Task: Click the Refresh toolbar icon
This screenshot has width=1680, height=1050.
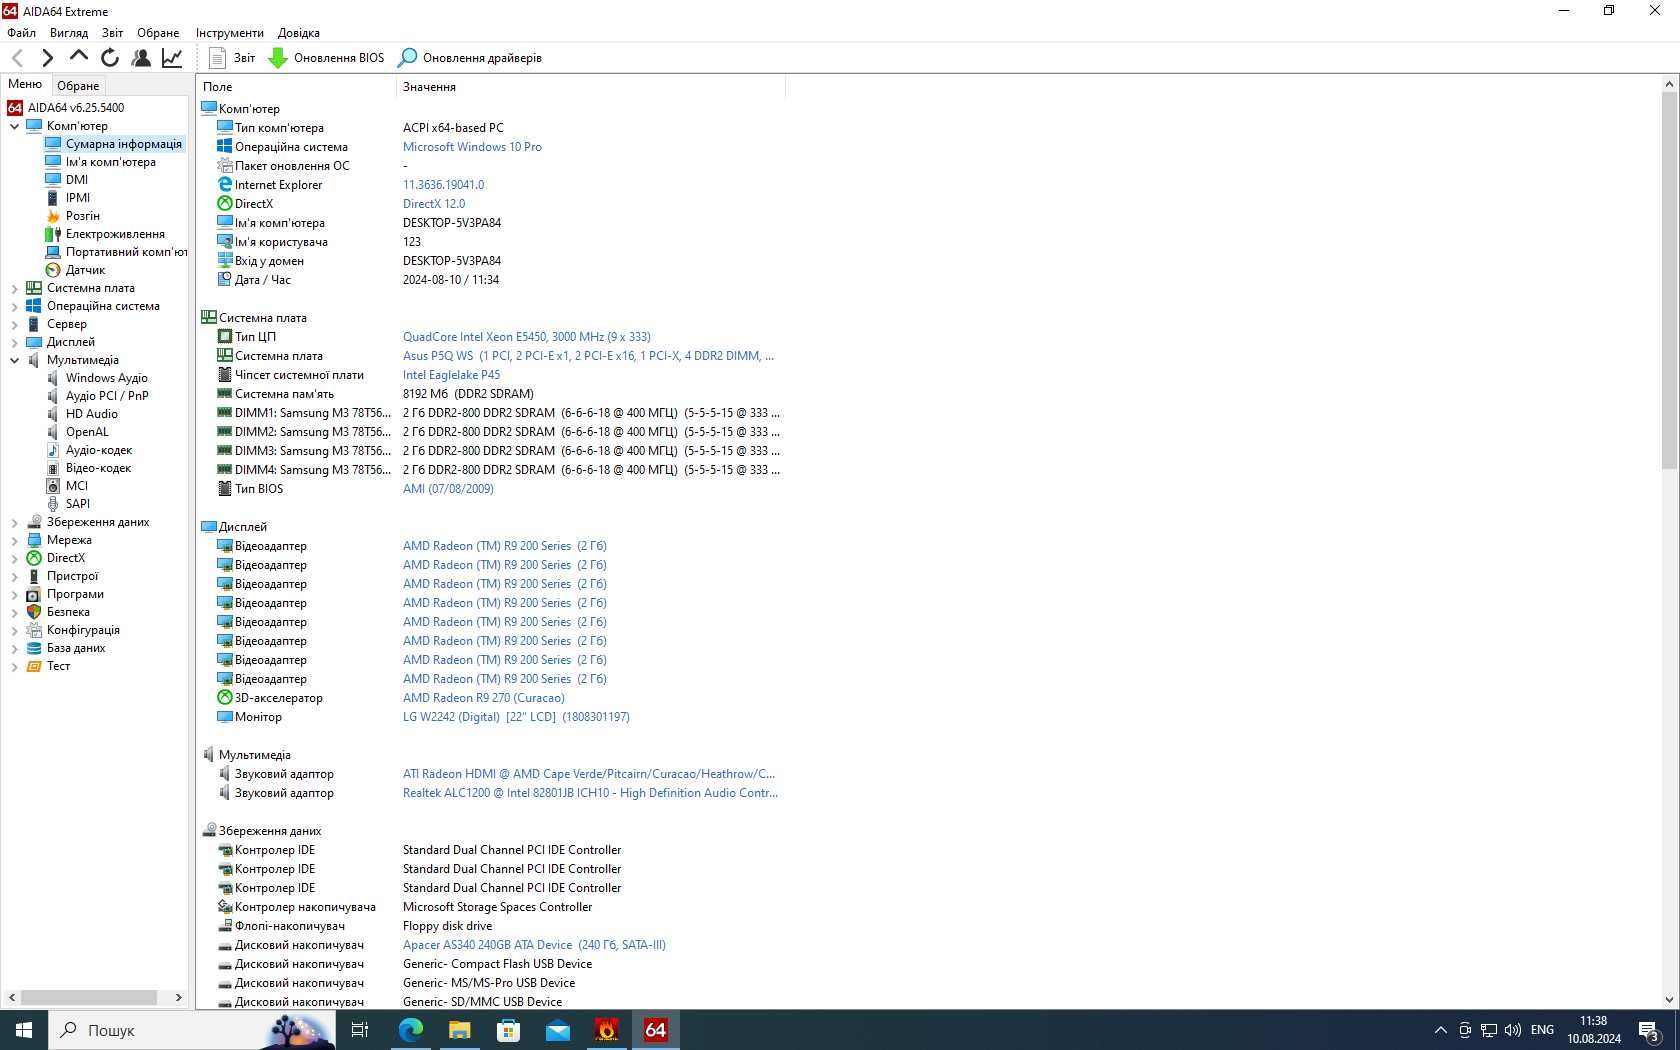Action: [110, 58]
